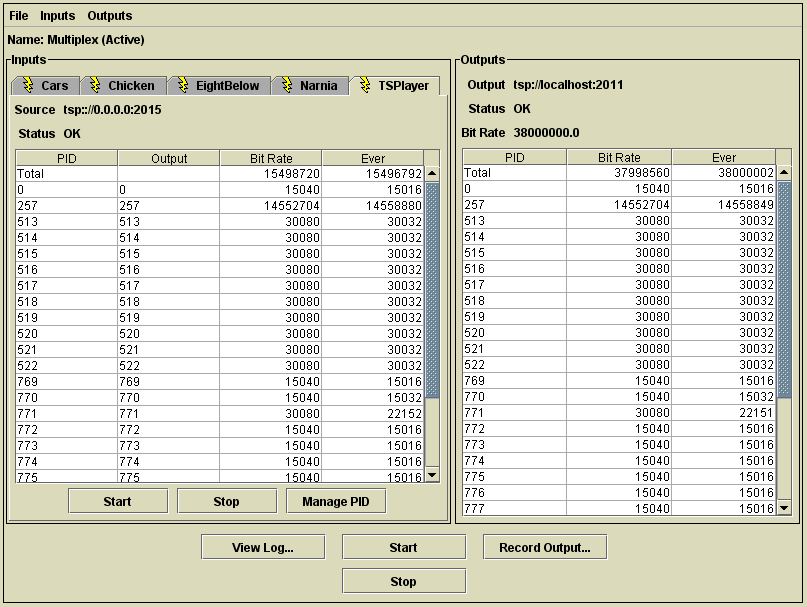807x607 pixels.
Task: Click the lightning icon on Cars tab
Action: (x=28, y=85)
